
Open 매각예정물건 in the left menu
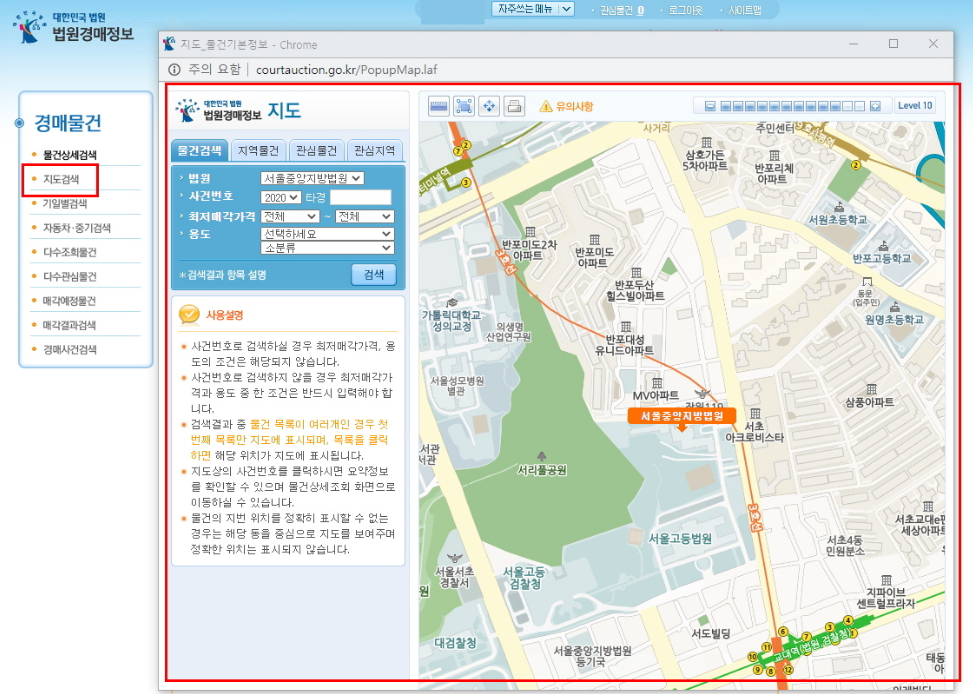pos(70,300)
